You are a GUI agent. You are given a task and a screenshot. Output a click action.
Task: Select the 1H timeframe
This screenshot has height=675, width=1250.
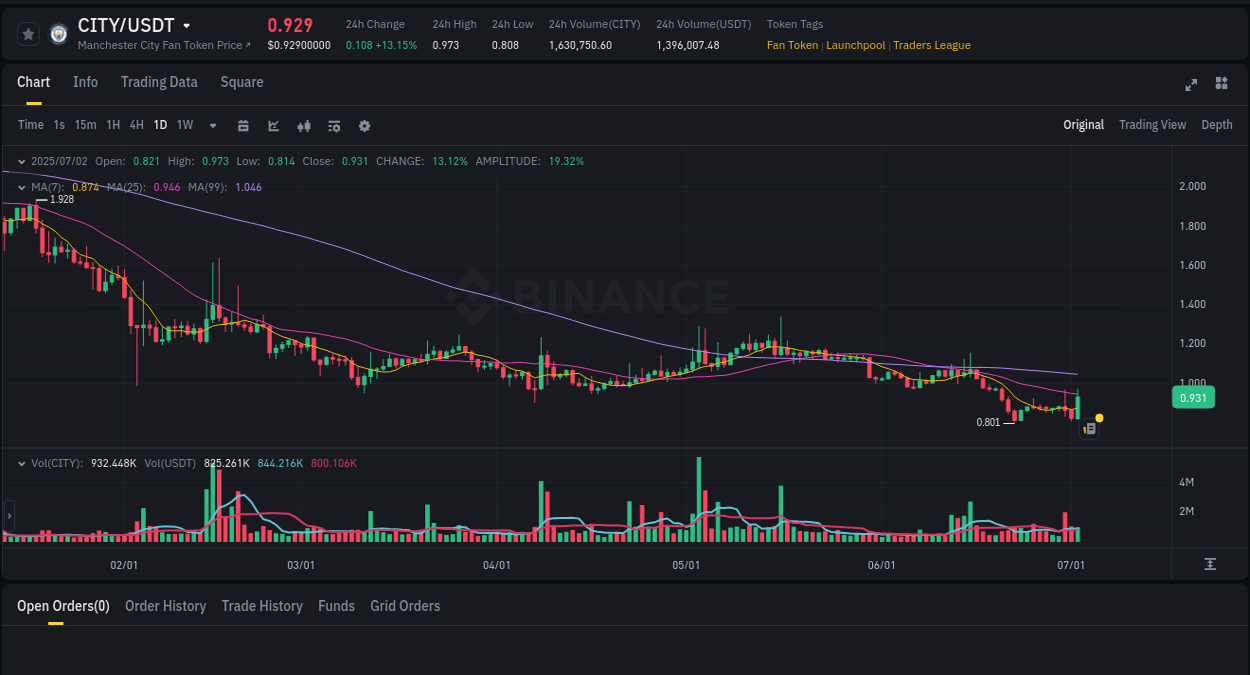[x=113, y=125]
